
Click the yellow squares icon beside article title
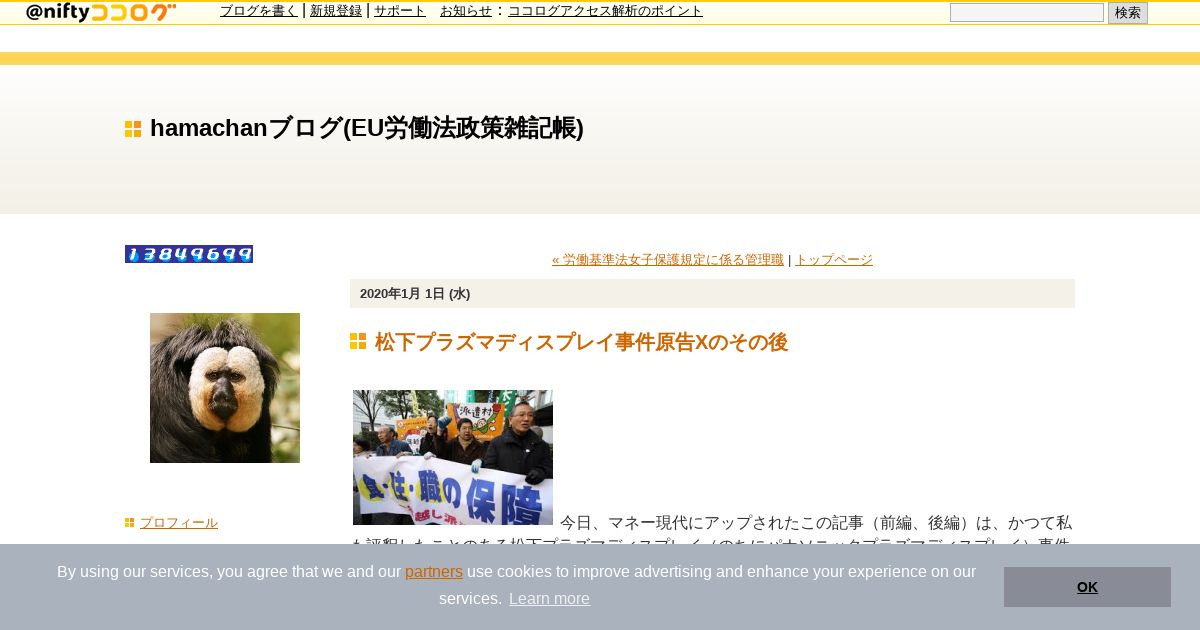coord(358,342)
